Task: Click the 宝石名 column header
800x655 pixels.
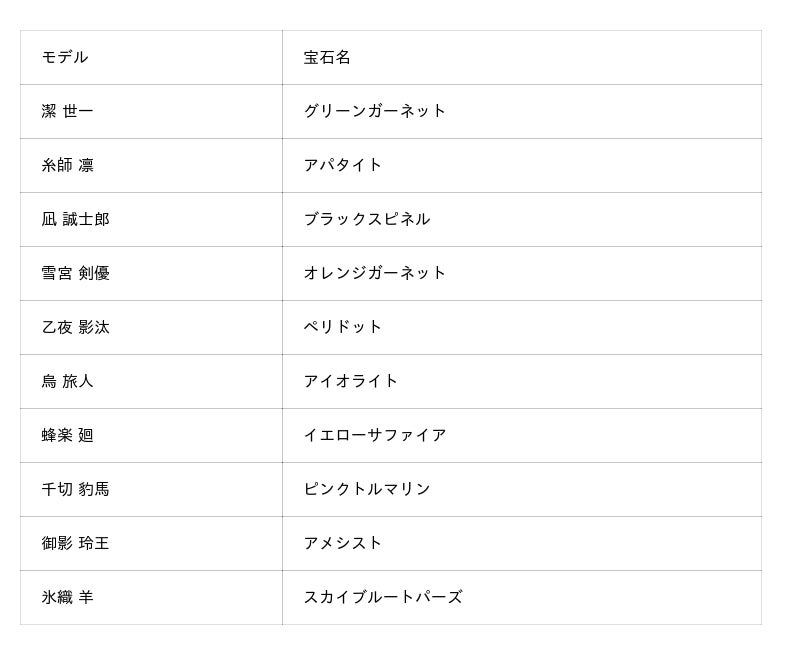Action: coord(327,58)
